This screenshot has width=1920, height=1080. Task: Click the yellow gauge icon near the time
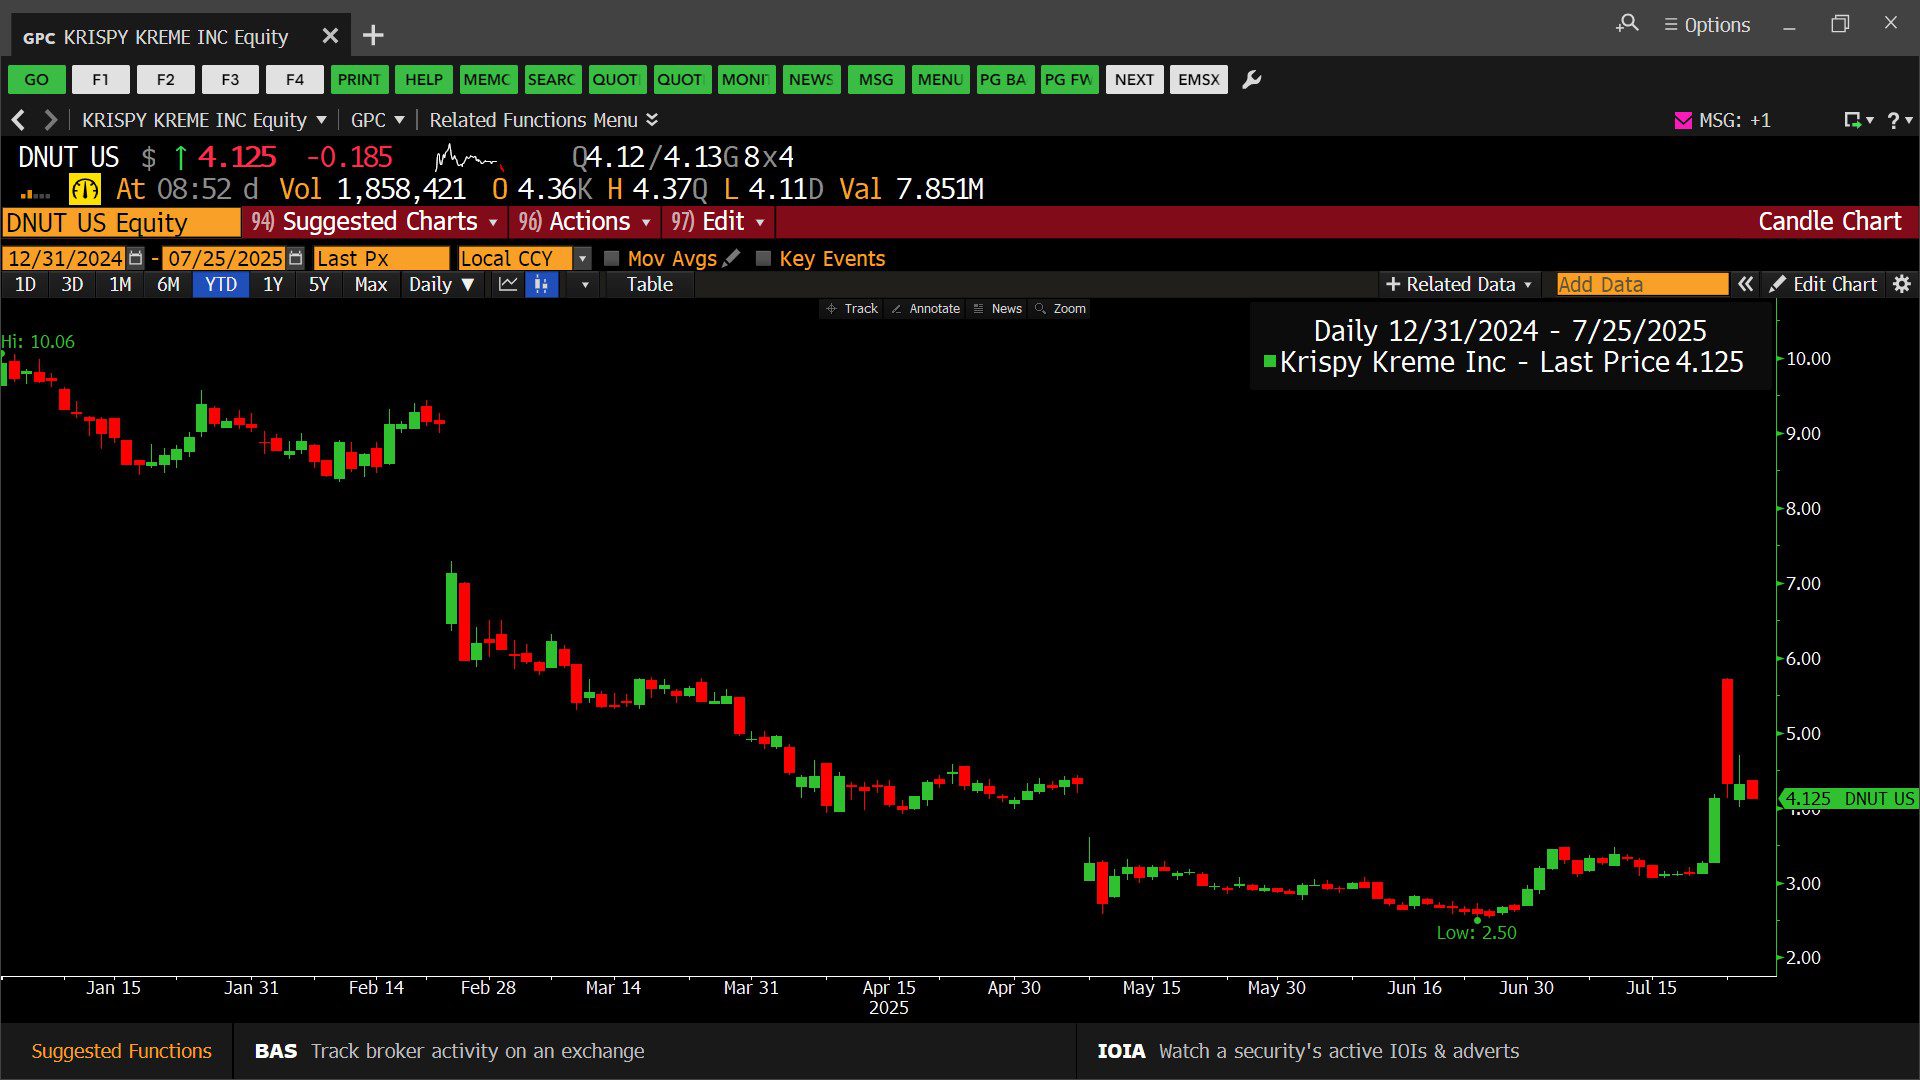(x=85, y=189)
